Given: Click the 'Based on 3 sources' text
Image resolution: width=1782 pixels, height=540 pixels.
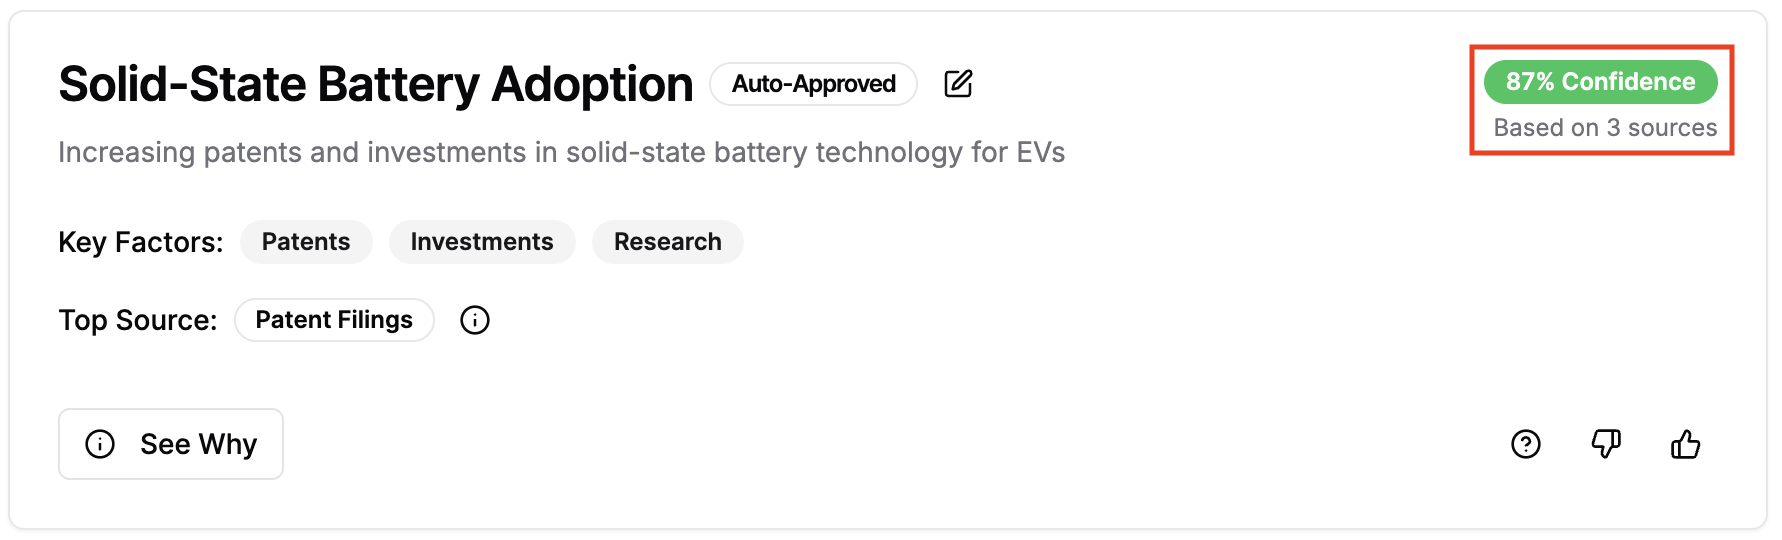Looking at the screenshot, I should click(x=1605, y=128).
